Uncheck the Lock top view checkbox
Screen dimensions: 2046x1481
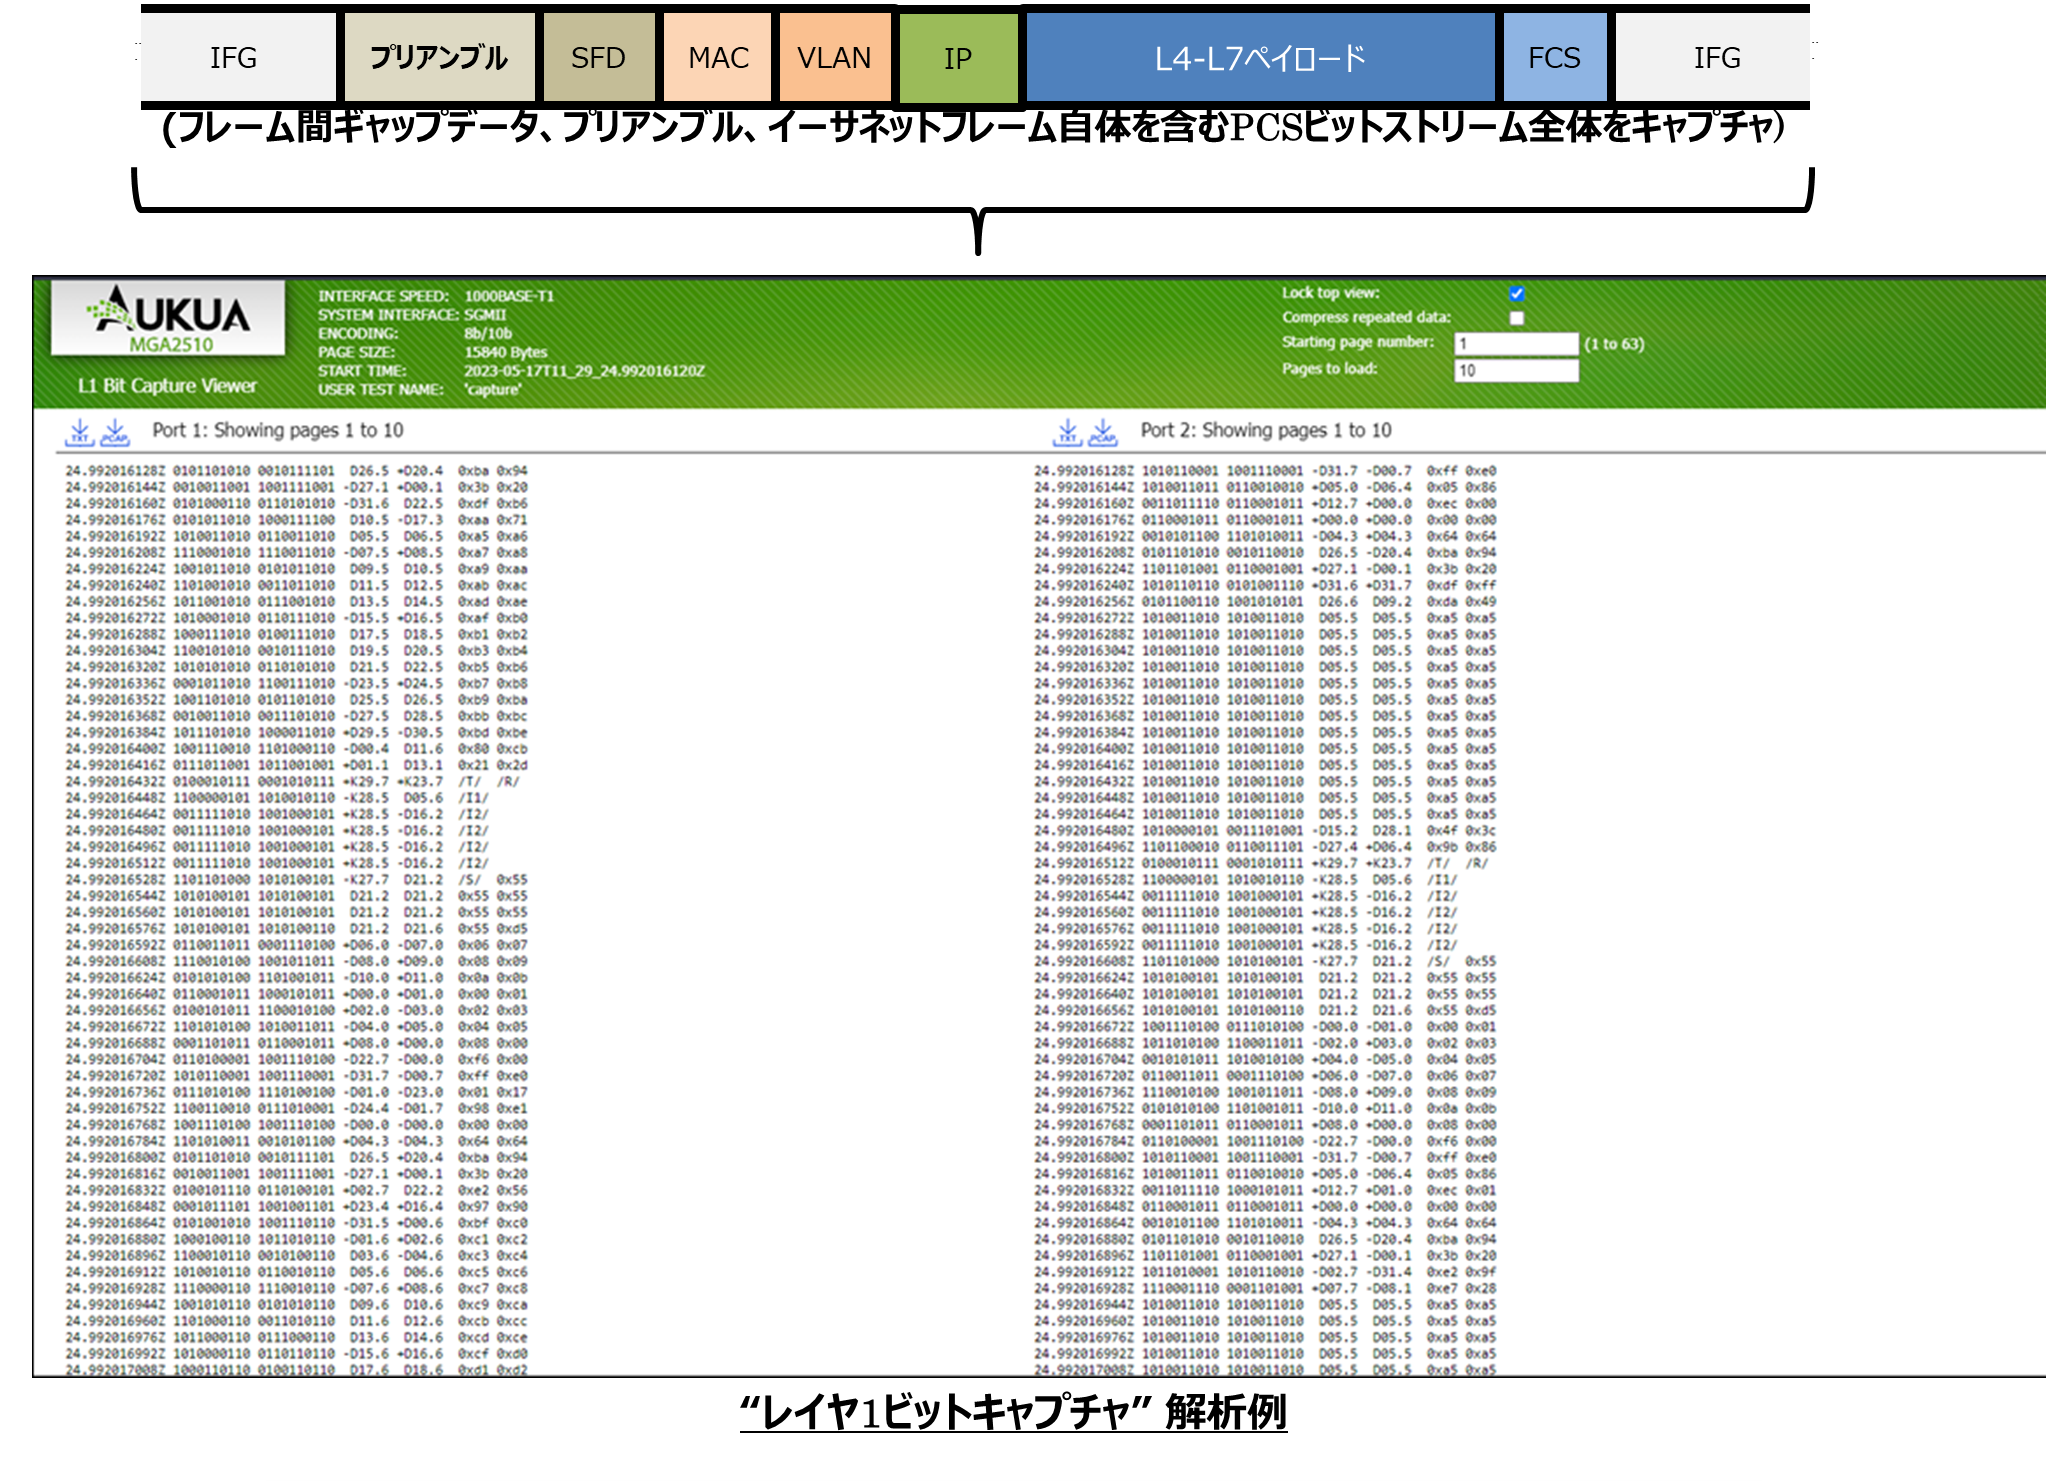click(1516, 294)
